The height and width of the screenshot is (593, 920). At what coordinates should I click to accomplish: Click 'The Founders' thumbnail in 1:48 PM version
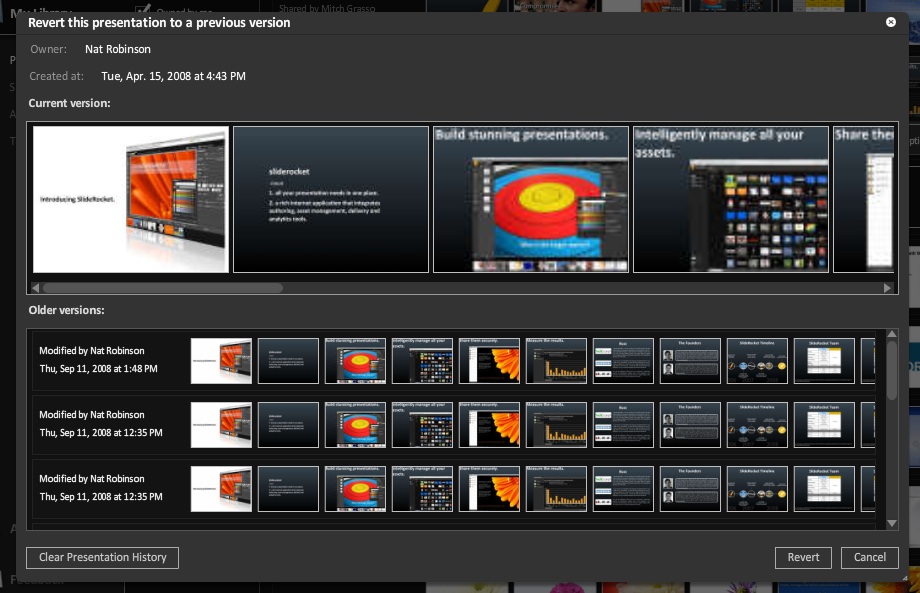(690, 361)
